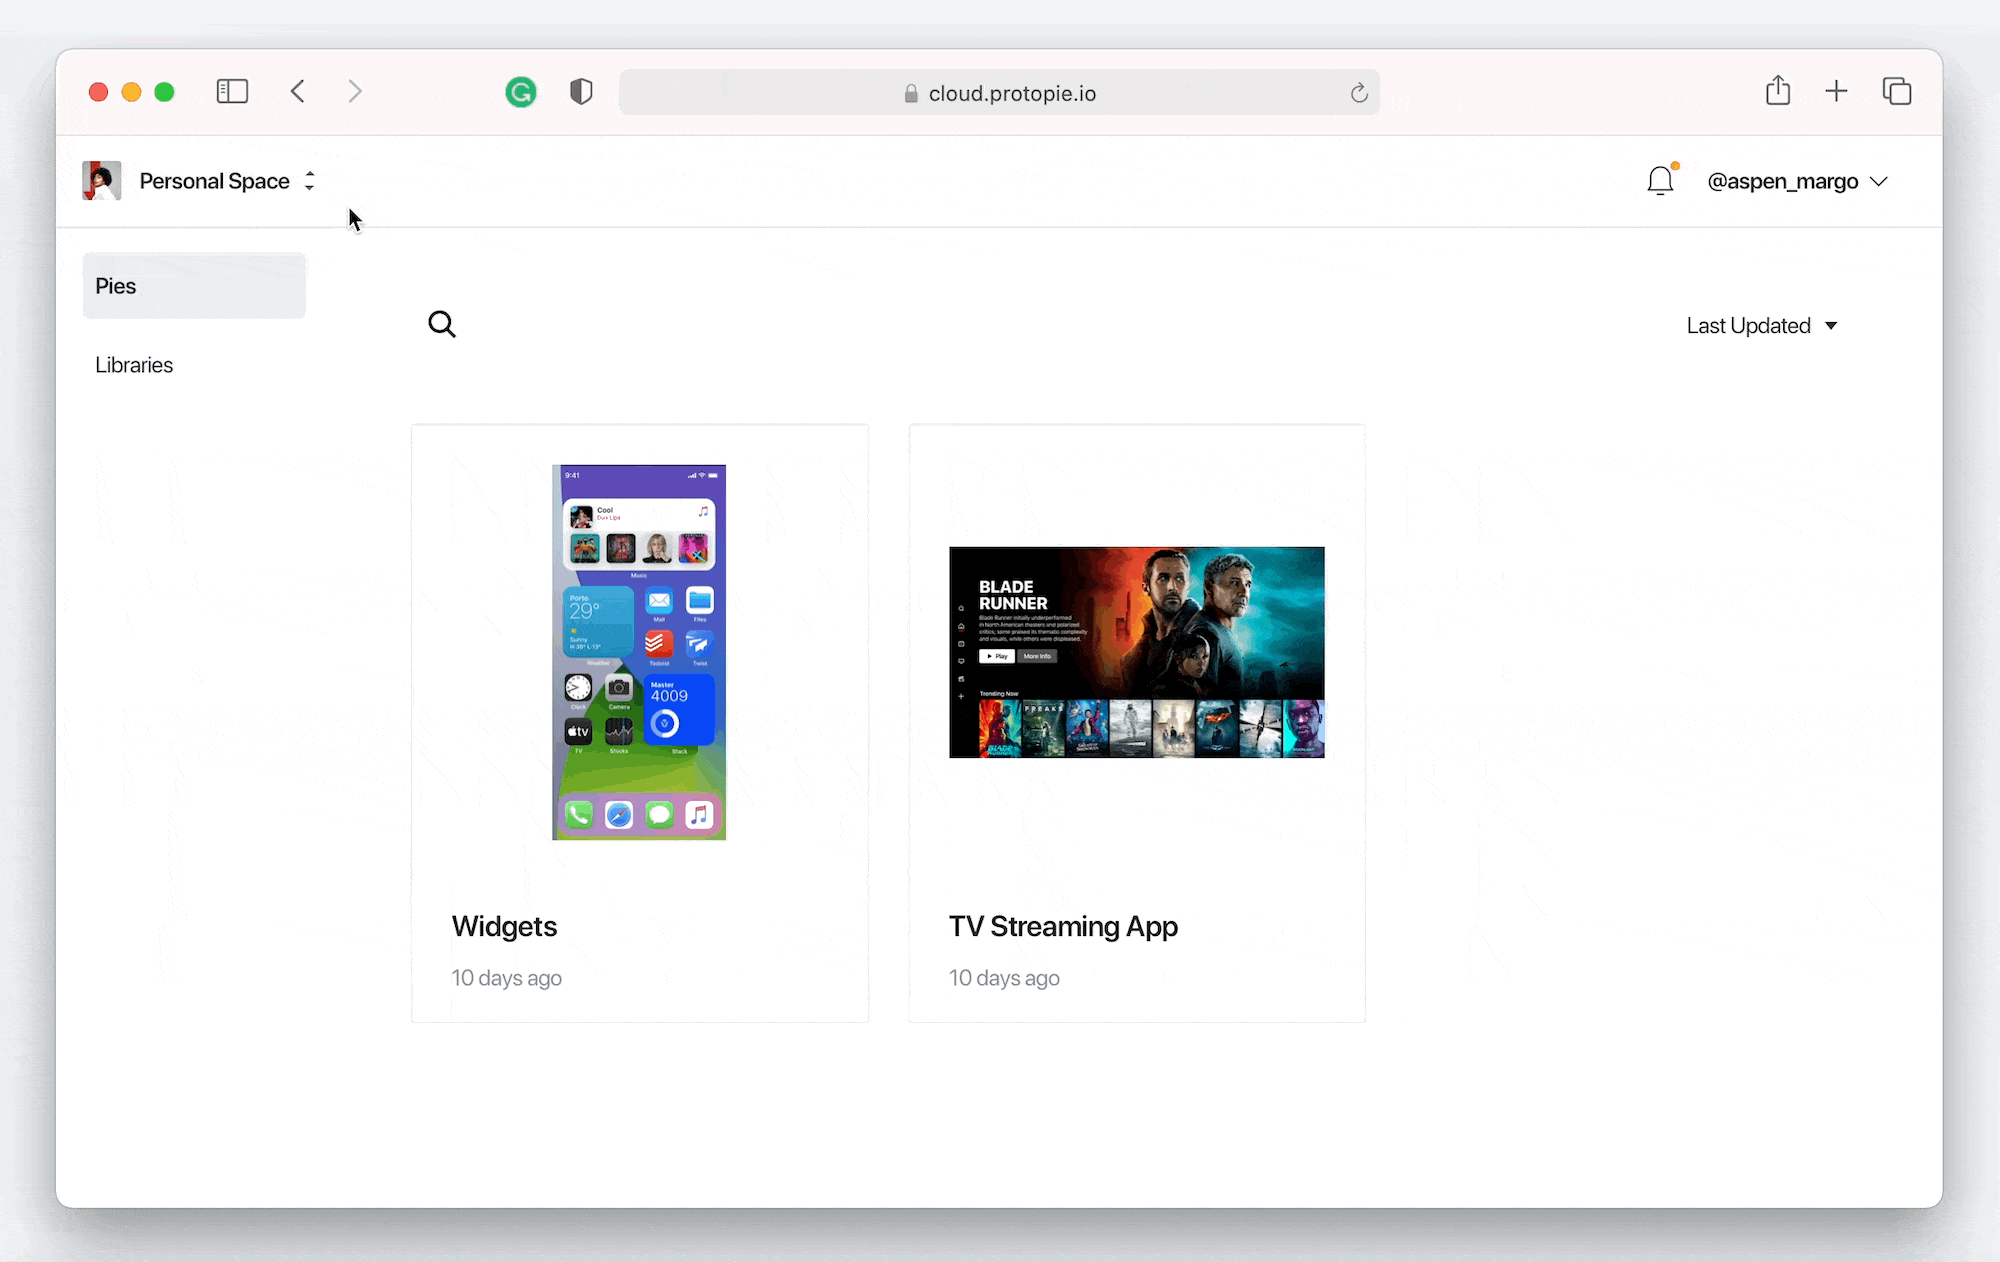
Task: Open the notifications bell
Action: click(x=1661, y=180)
